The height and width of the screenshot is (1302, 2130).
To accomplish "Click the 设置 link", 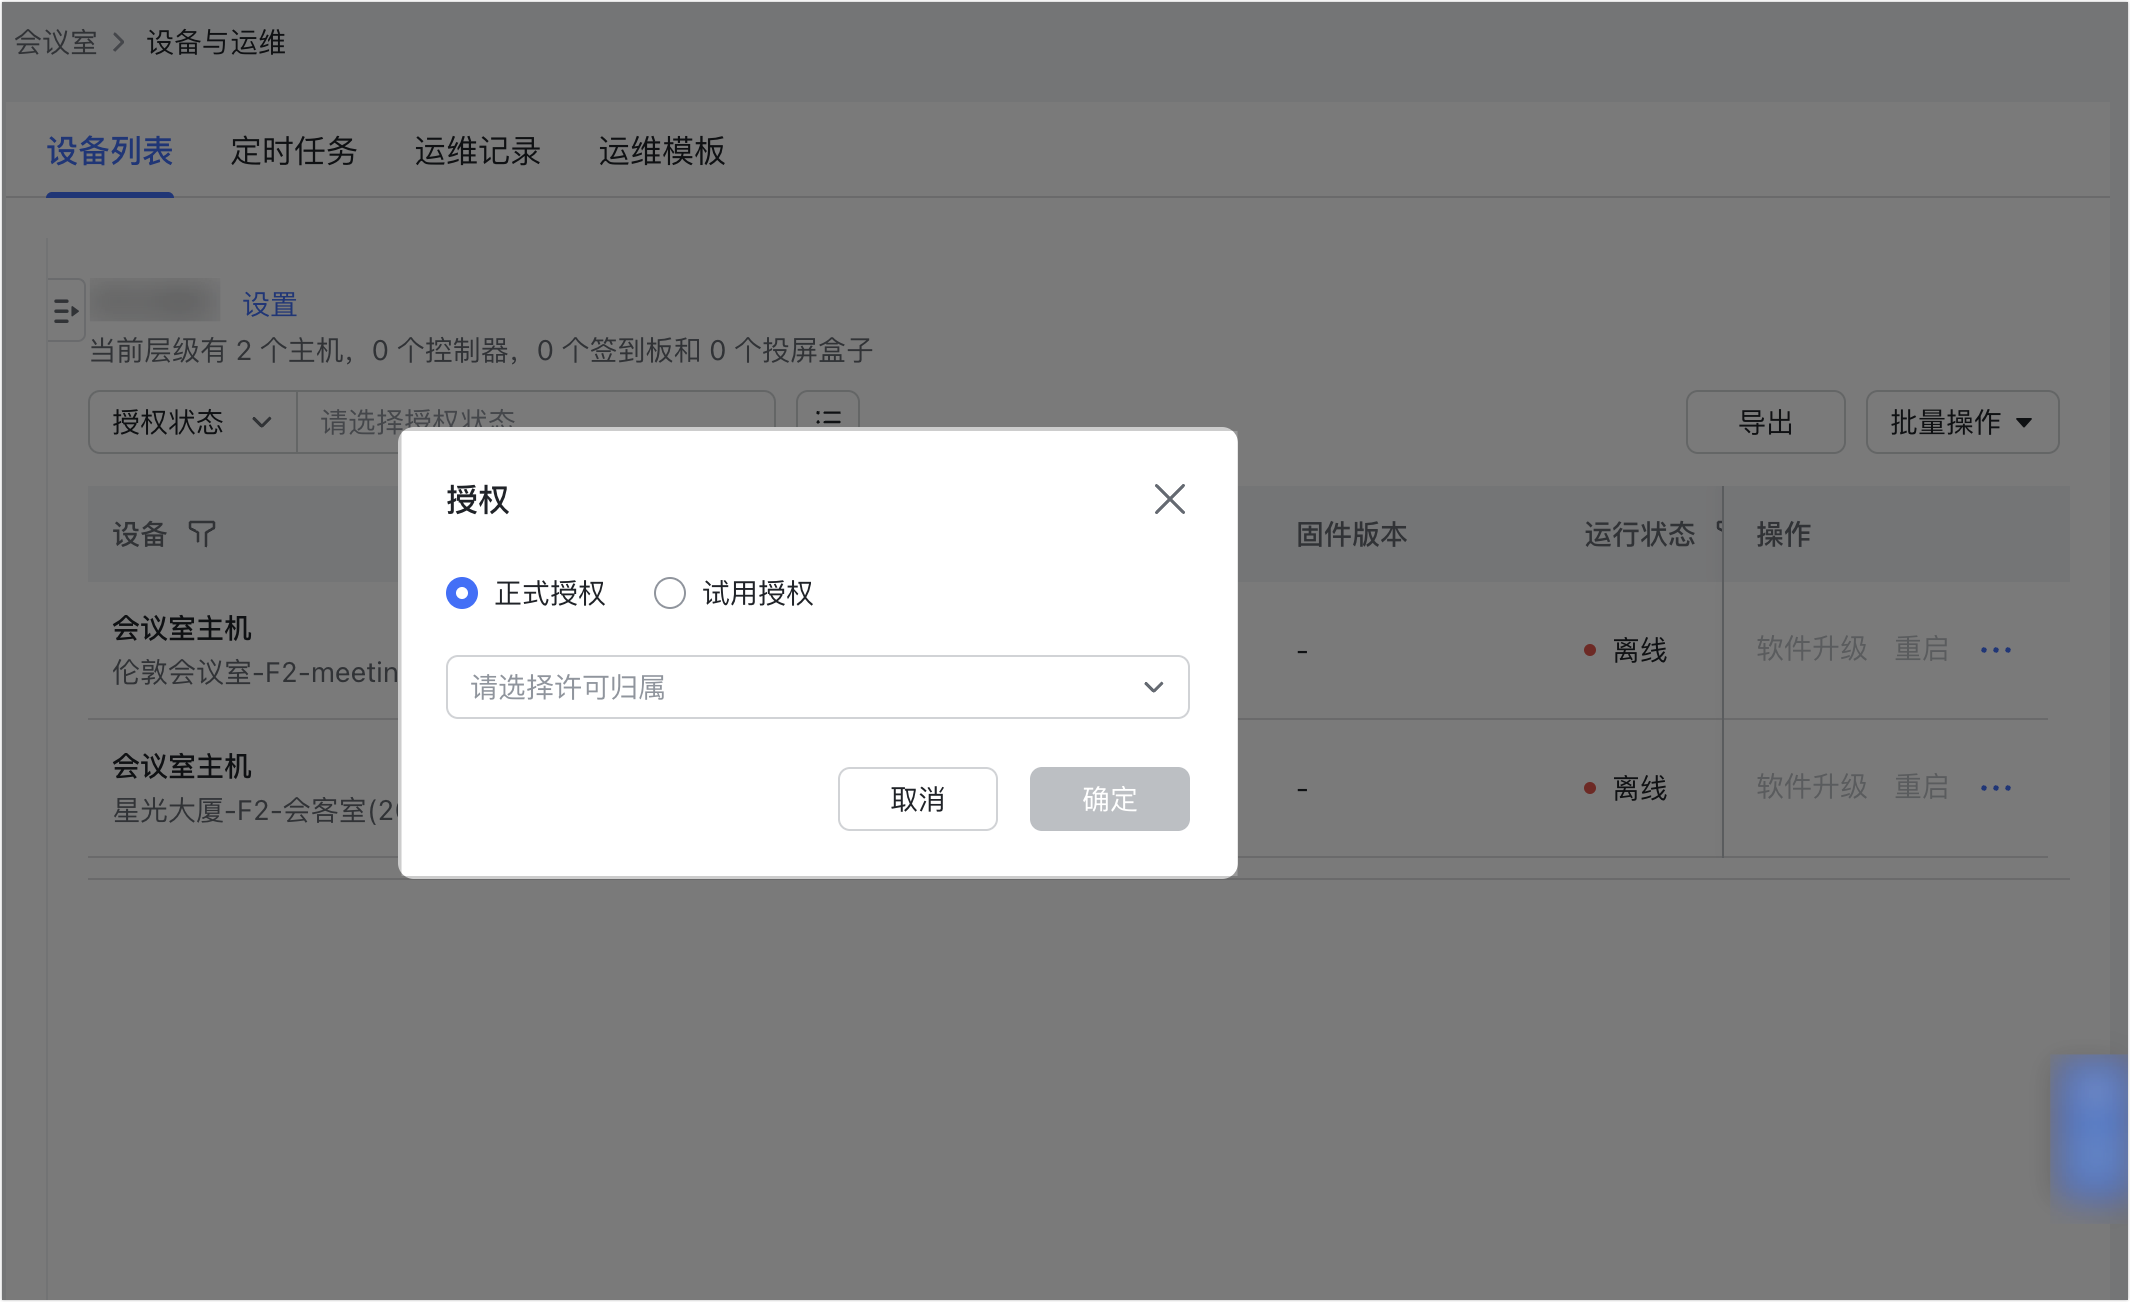I will pyautogui.click(x=270, y=304).
